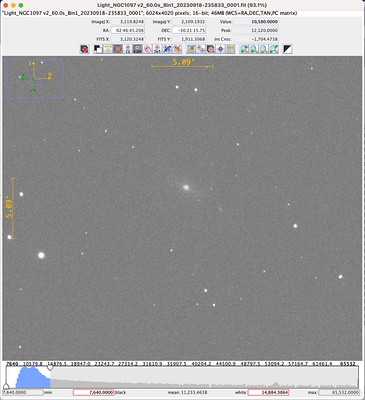Click the rightmost magnifier zoom-to-fit icon
The width and height of the screenshot is (365, 400).
274,49
